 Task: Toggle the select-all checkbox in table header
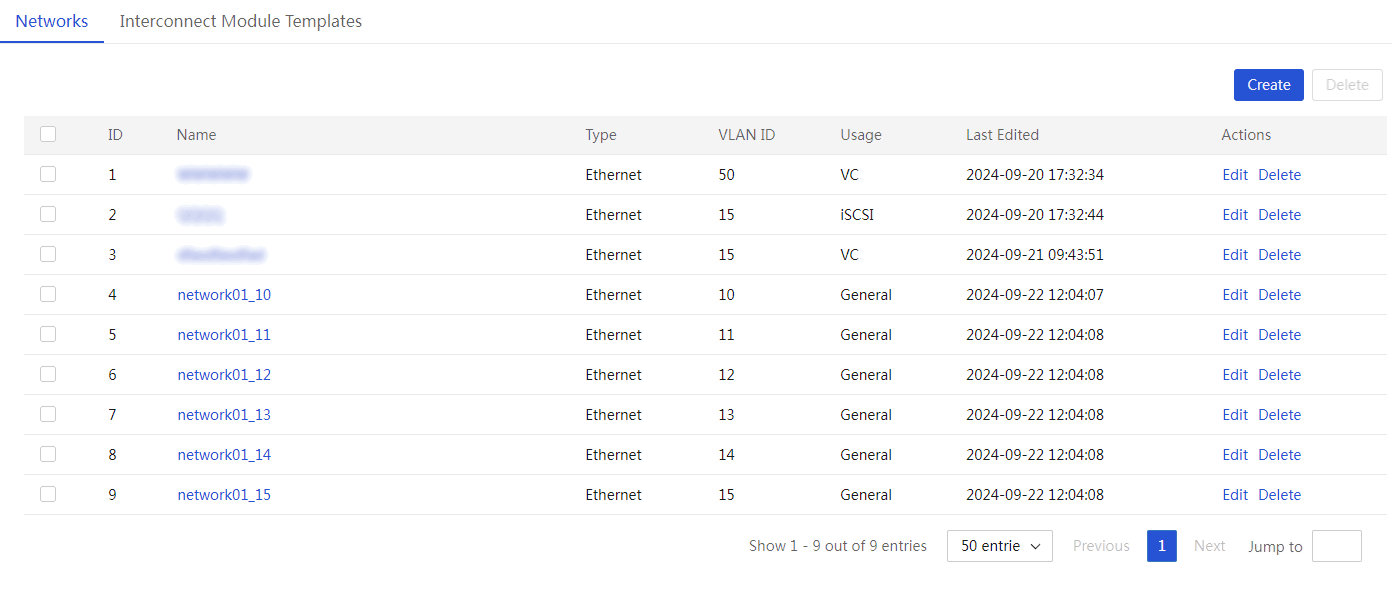pos(48,134)
